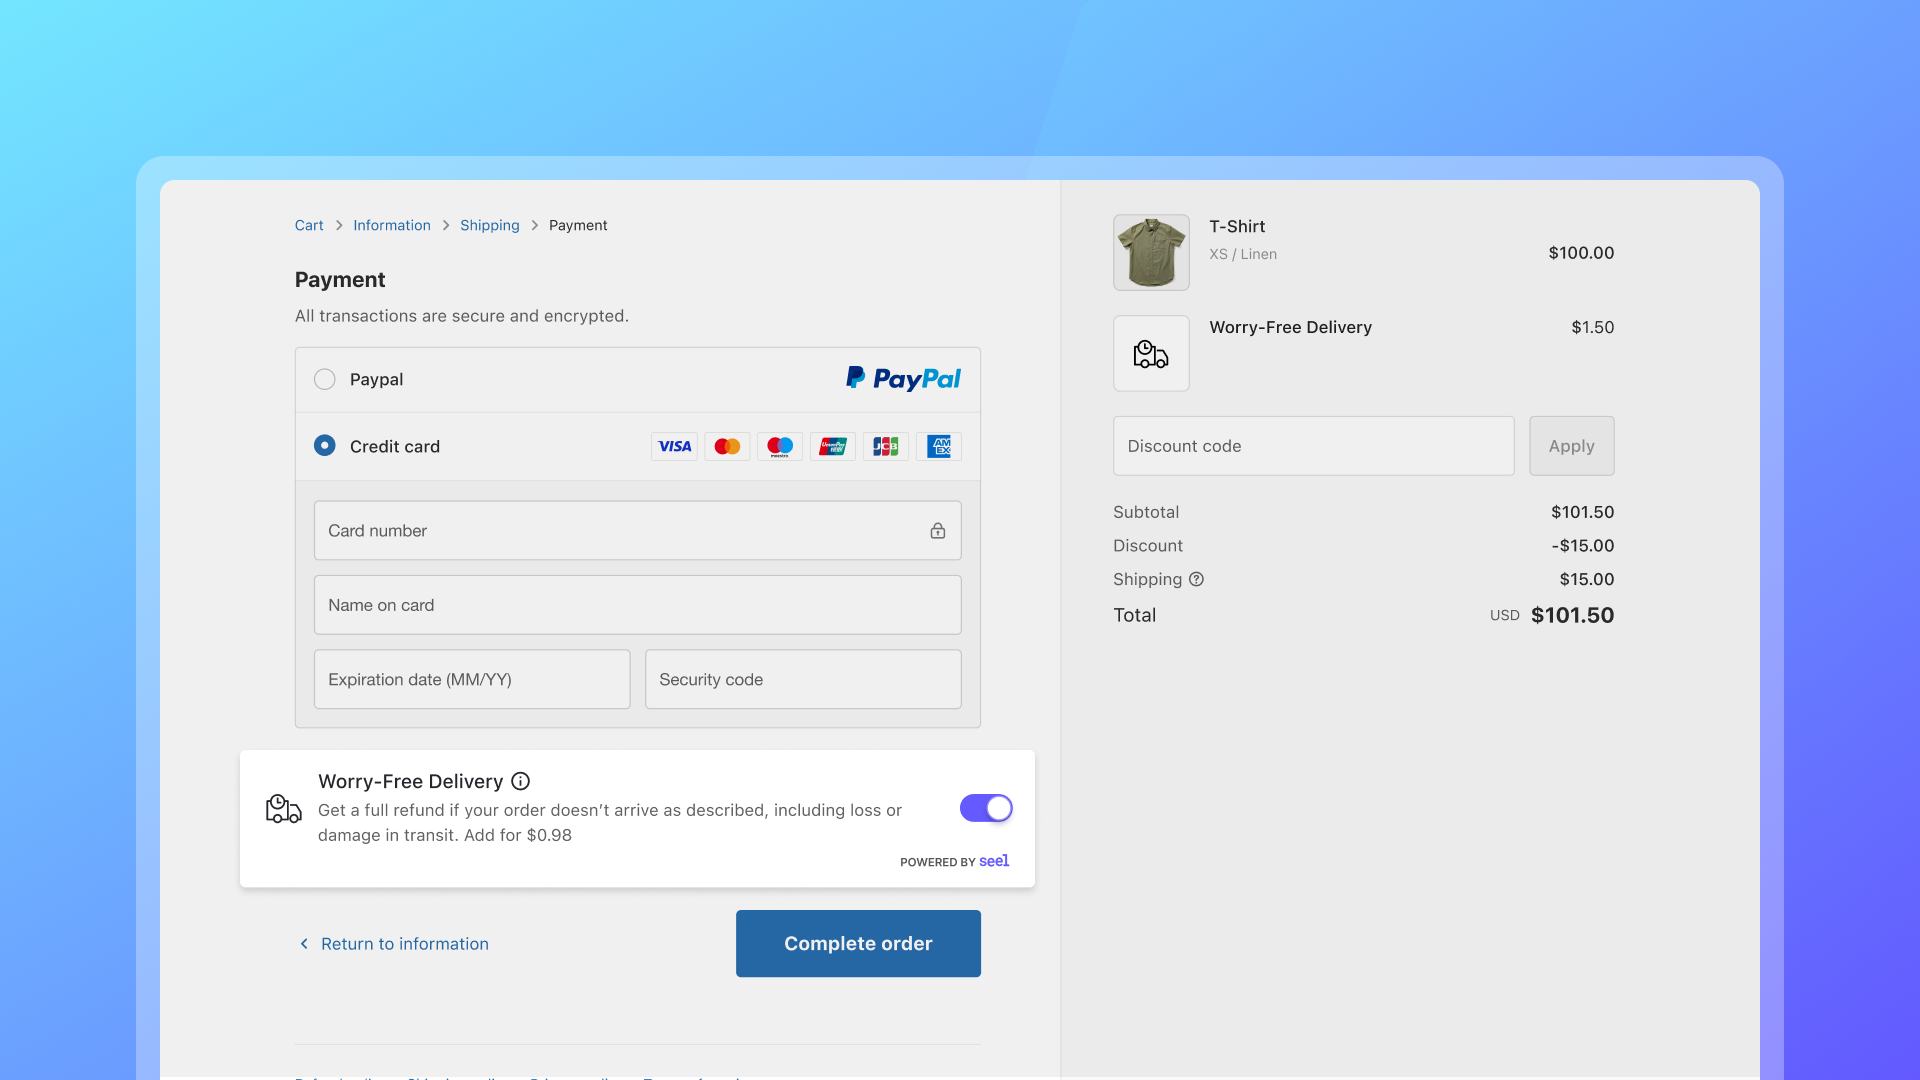
Task: Click the American Express card icon
Action: click(x=938, y=446)
